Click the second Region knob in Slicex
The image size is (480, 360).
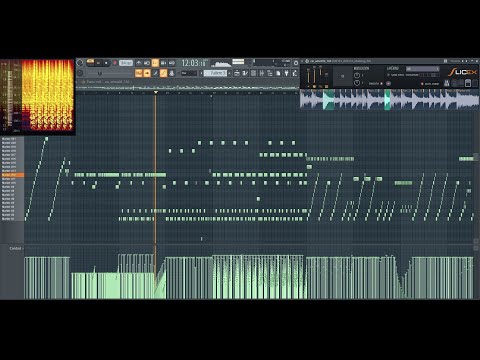[x=357, y=83]
